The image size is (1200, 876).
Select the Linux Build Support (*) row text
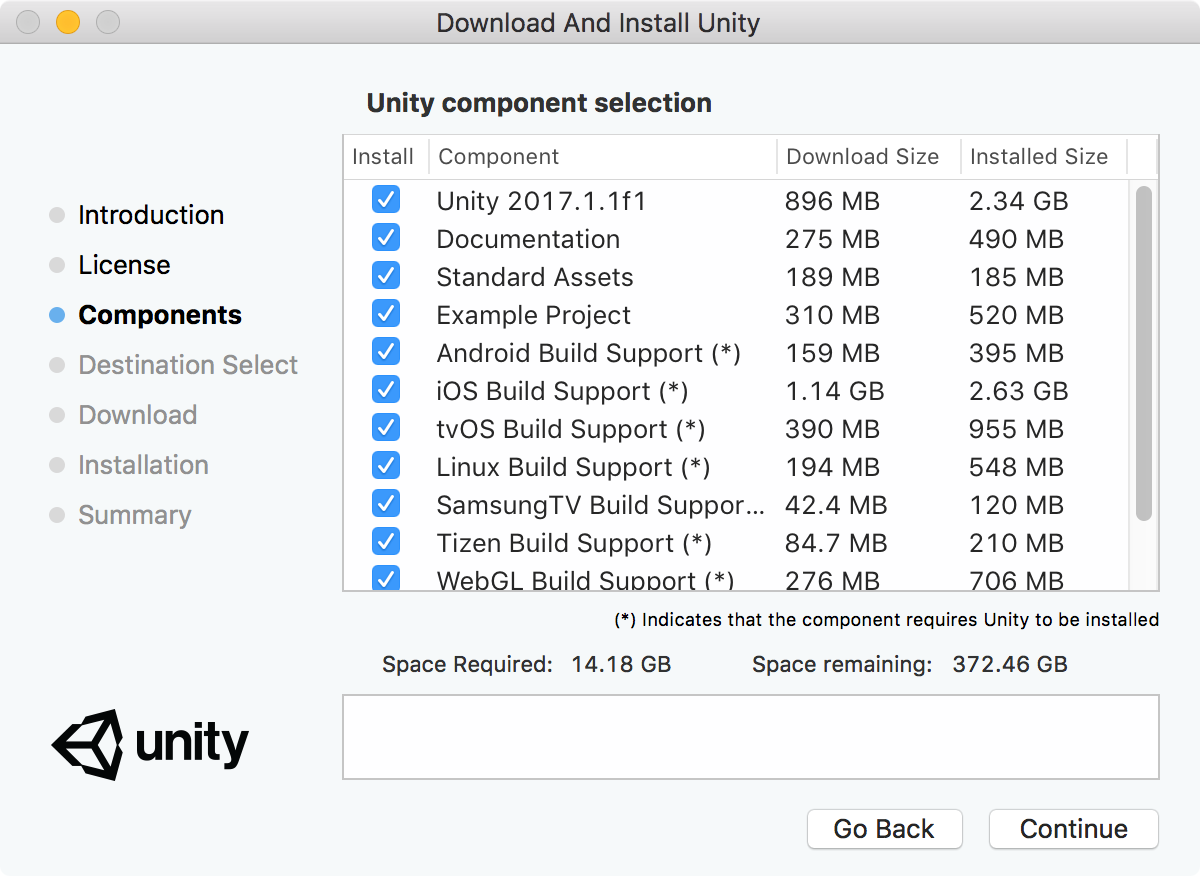click(x=573, y=467)
